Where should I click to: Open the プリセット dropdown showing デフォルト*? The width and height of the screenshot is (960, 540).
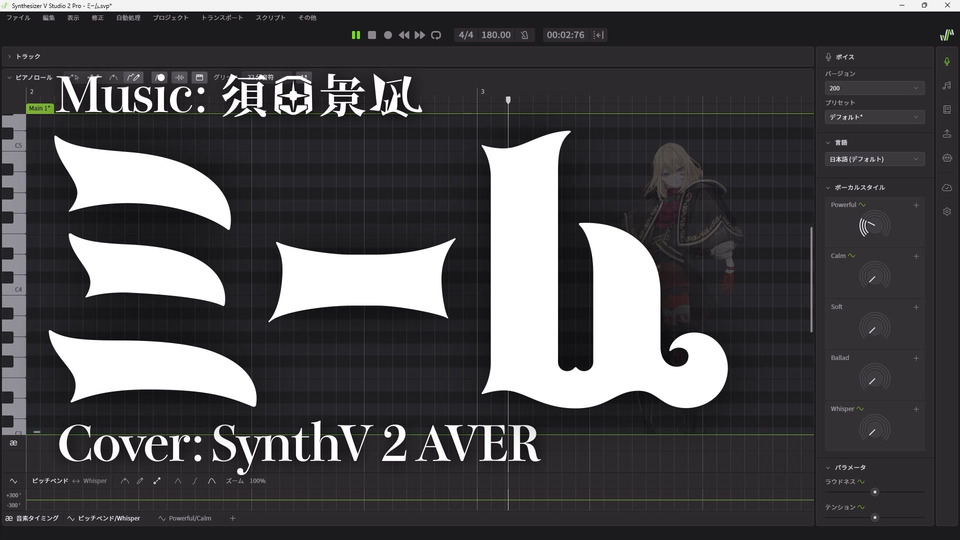tap(874, 117)
